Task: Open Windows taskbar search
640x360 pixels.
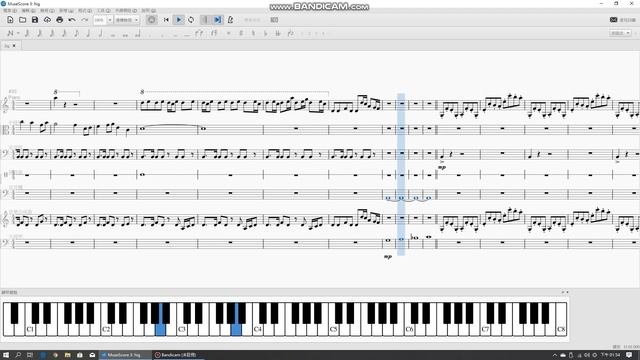Action: pos(18,355)
